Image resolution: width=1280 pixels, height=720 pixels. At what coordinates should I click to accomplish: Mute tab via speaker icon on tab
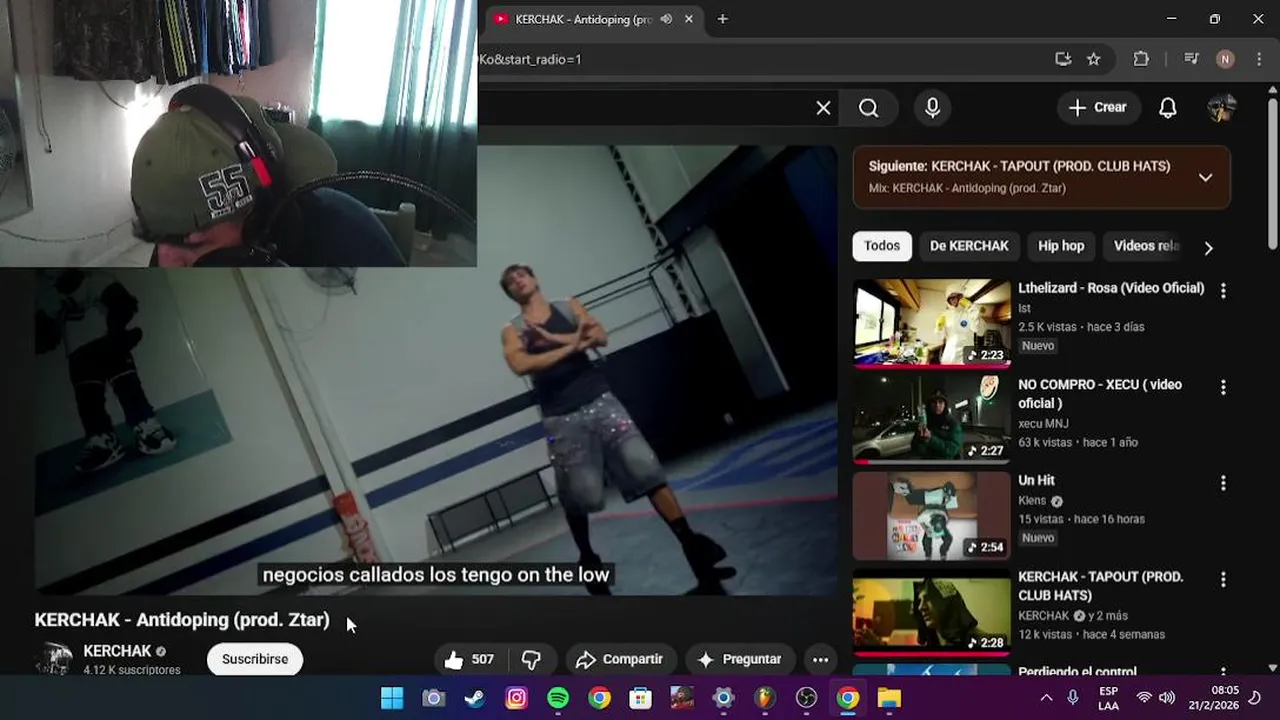666,19
